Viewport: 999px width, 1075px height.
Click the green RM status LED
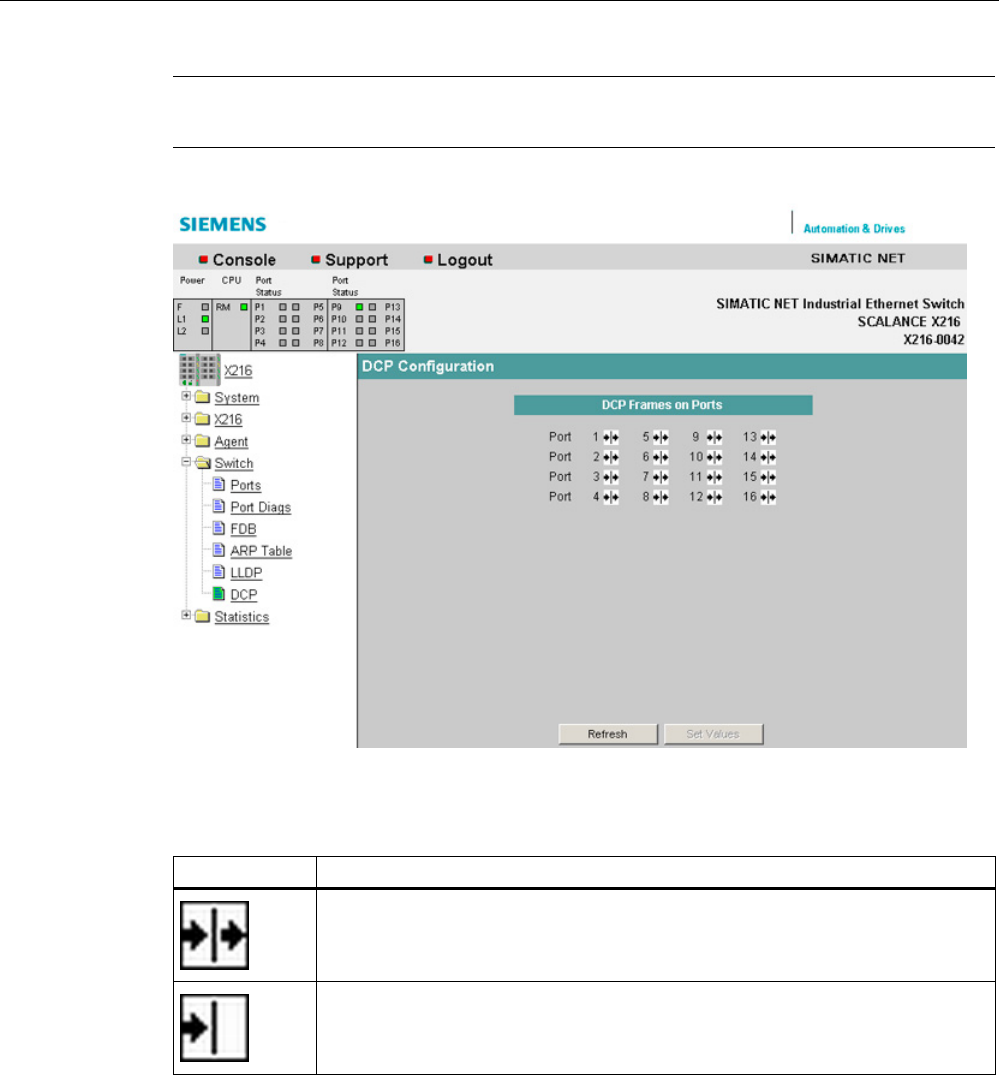point(243,307)
